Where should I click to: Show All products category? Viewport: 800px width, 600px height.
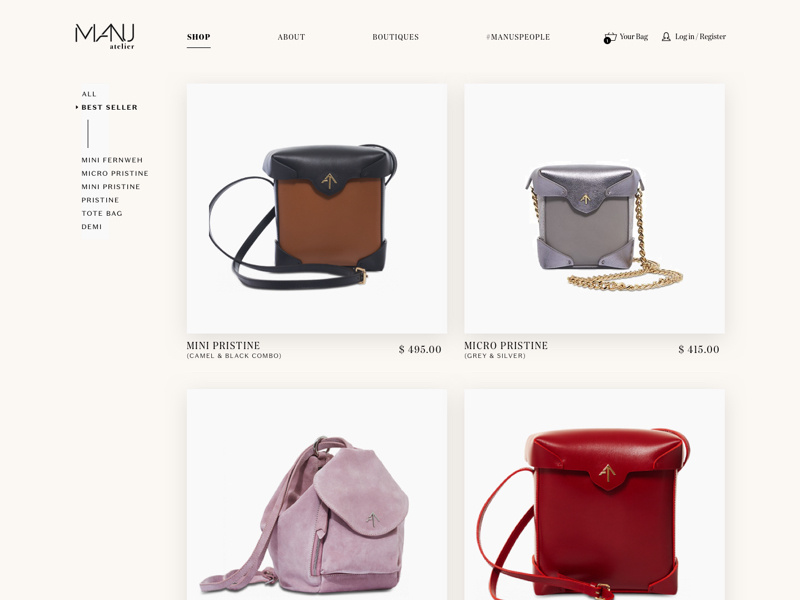[x=89, y=94]
